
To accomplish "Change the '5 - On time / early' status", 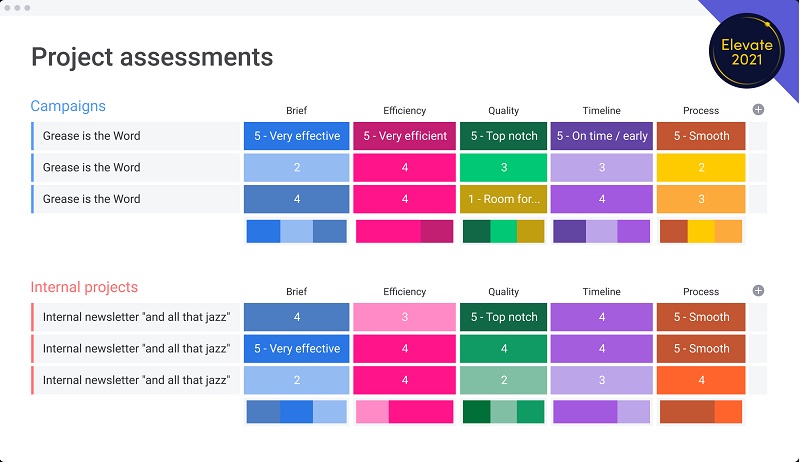I will coord(602,136).
